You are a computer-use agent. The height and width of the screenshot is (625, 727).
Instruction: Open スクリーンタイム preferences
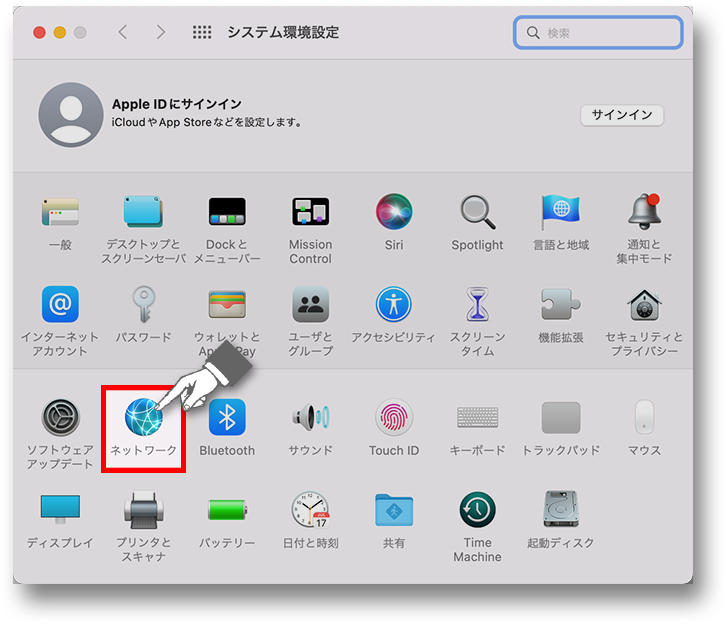478,304
